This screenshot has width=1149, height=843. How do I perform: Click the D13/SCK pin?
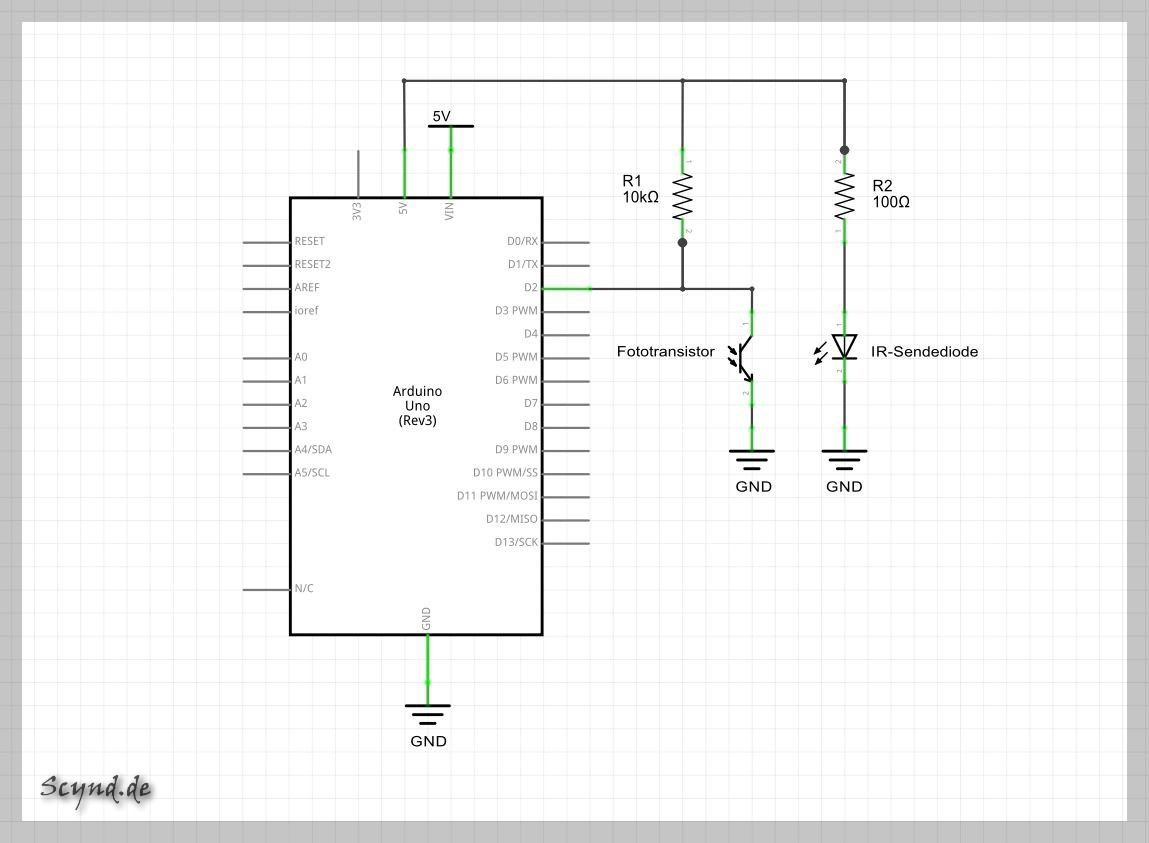[565, 543]
